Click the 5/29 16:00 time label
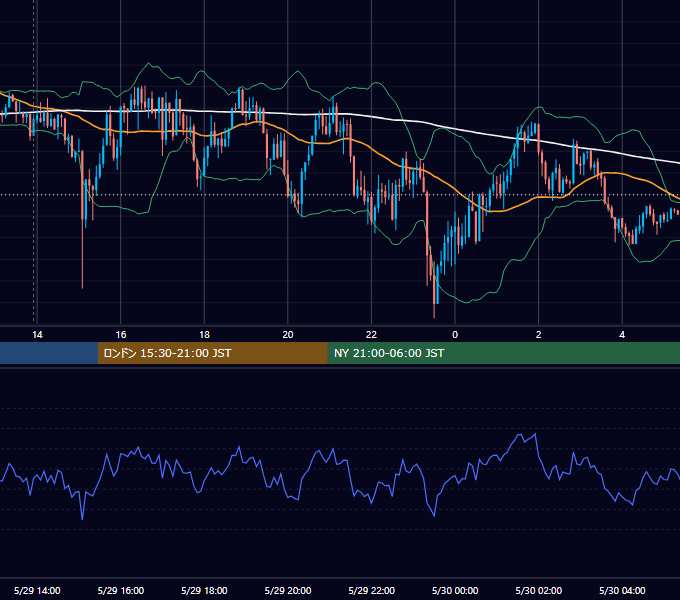The image size is (680, 600). pos(121,590)
